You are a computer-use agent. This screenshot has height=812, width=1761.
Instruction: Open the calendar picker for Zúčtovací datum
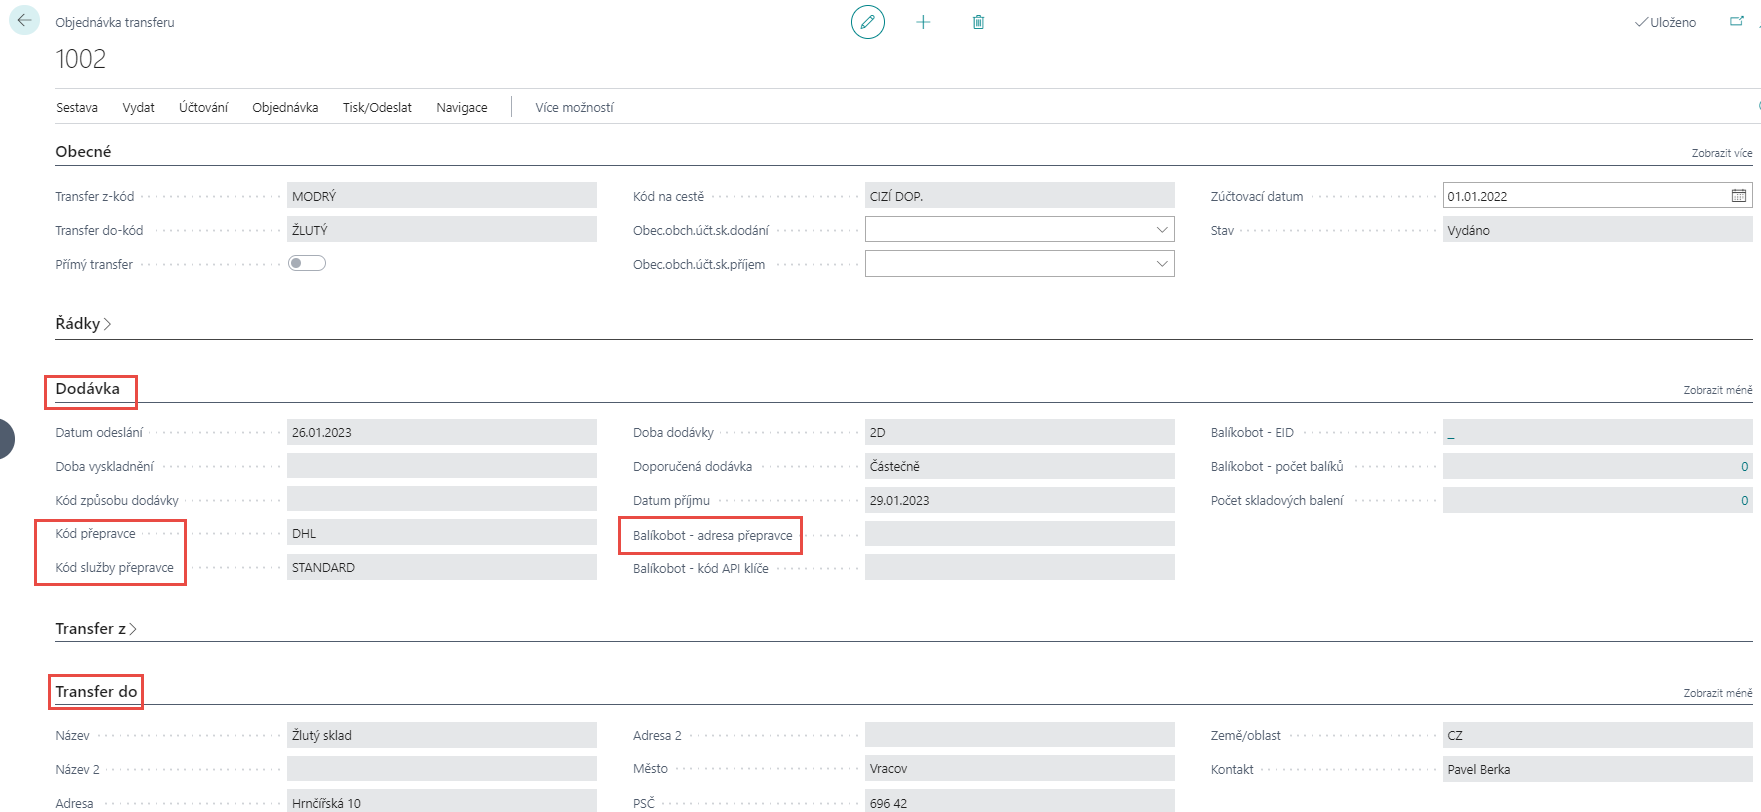(1739, 196)
